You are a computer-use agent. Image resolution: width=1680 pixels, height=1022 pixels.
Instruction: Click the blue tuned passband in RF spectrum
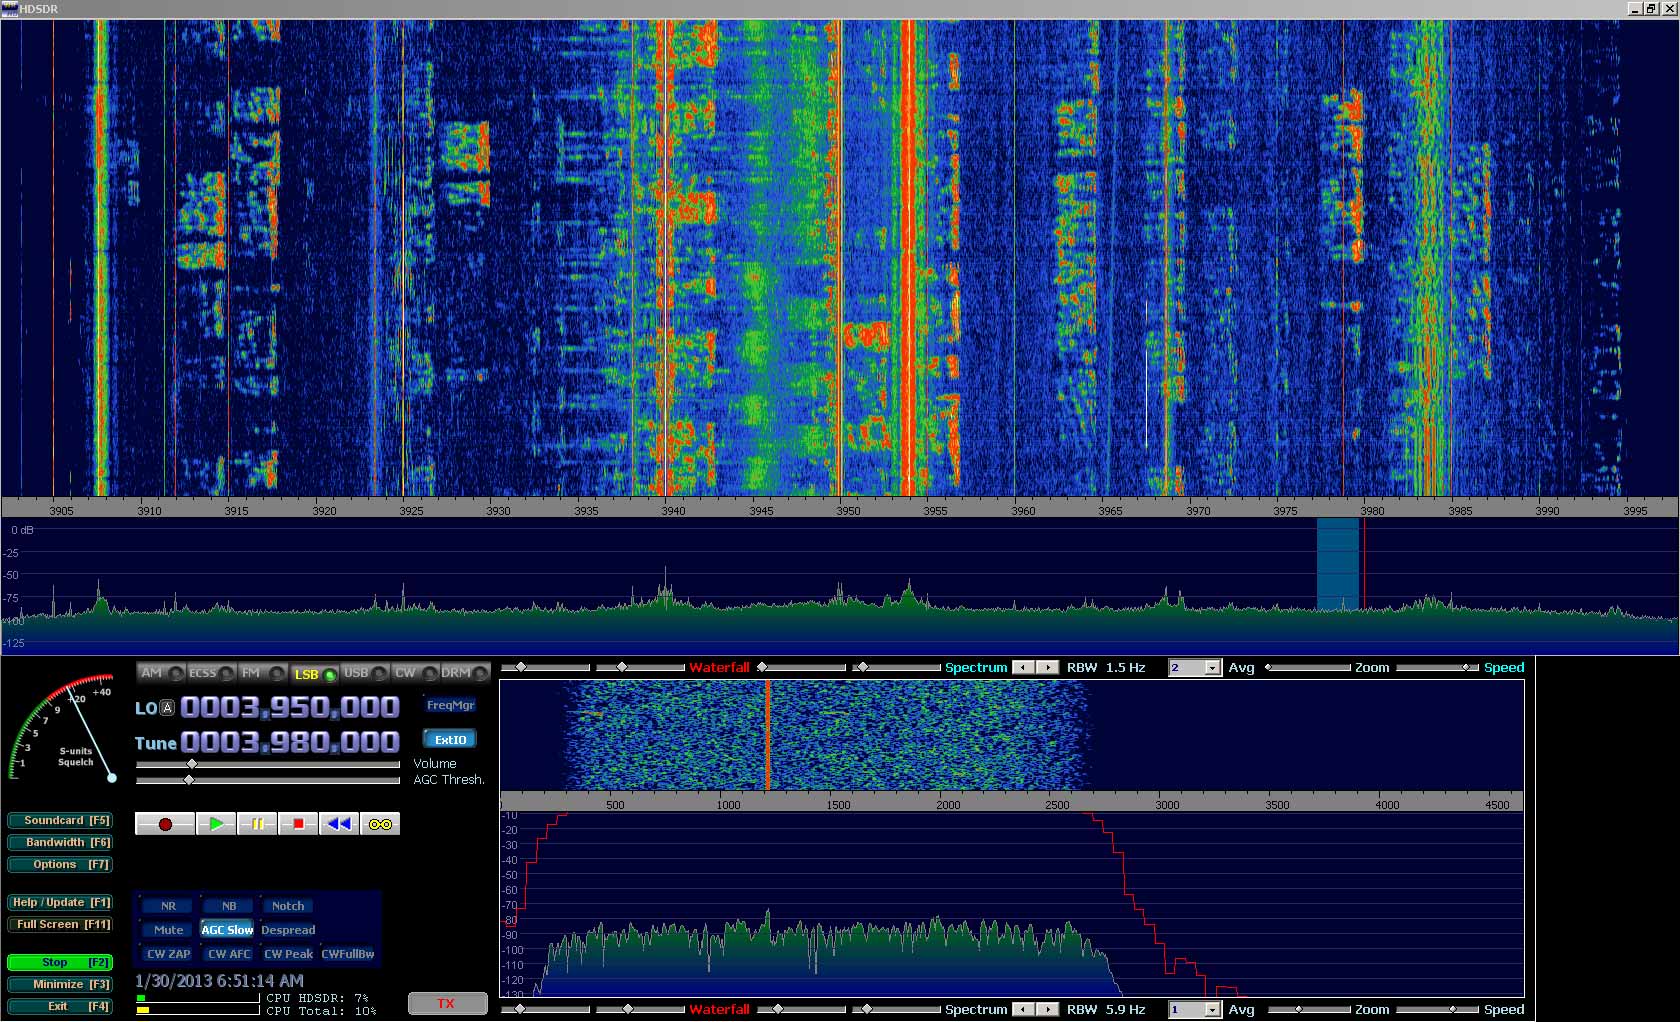1338,564
